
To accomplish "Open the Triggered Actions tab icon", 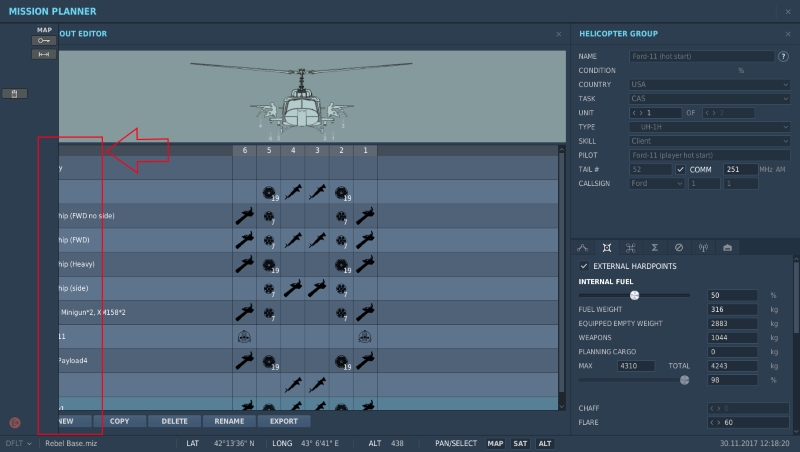I will click(x=631, y=248).
